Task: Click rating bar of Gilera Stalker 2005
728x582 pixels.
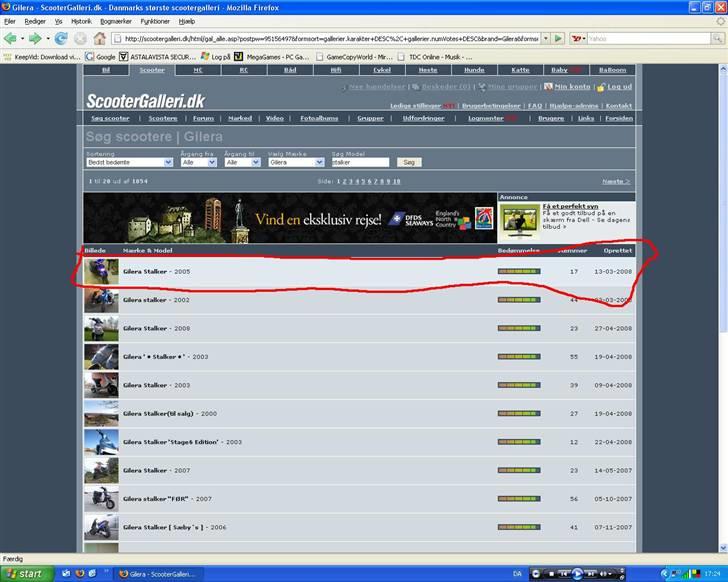Action: pos(518,271)
